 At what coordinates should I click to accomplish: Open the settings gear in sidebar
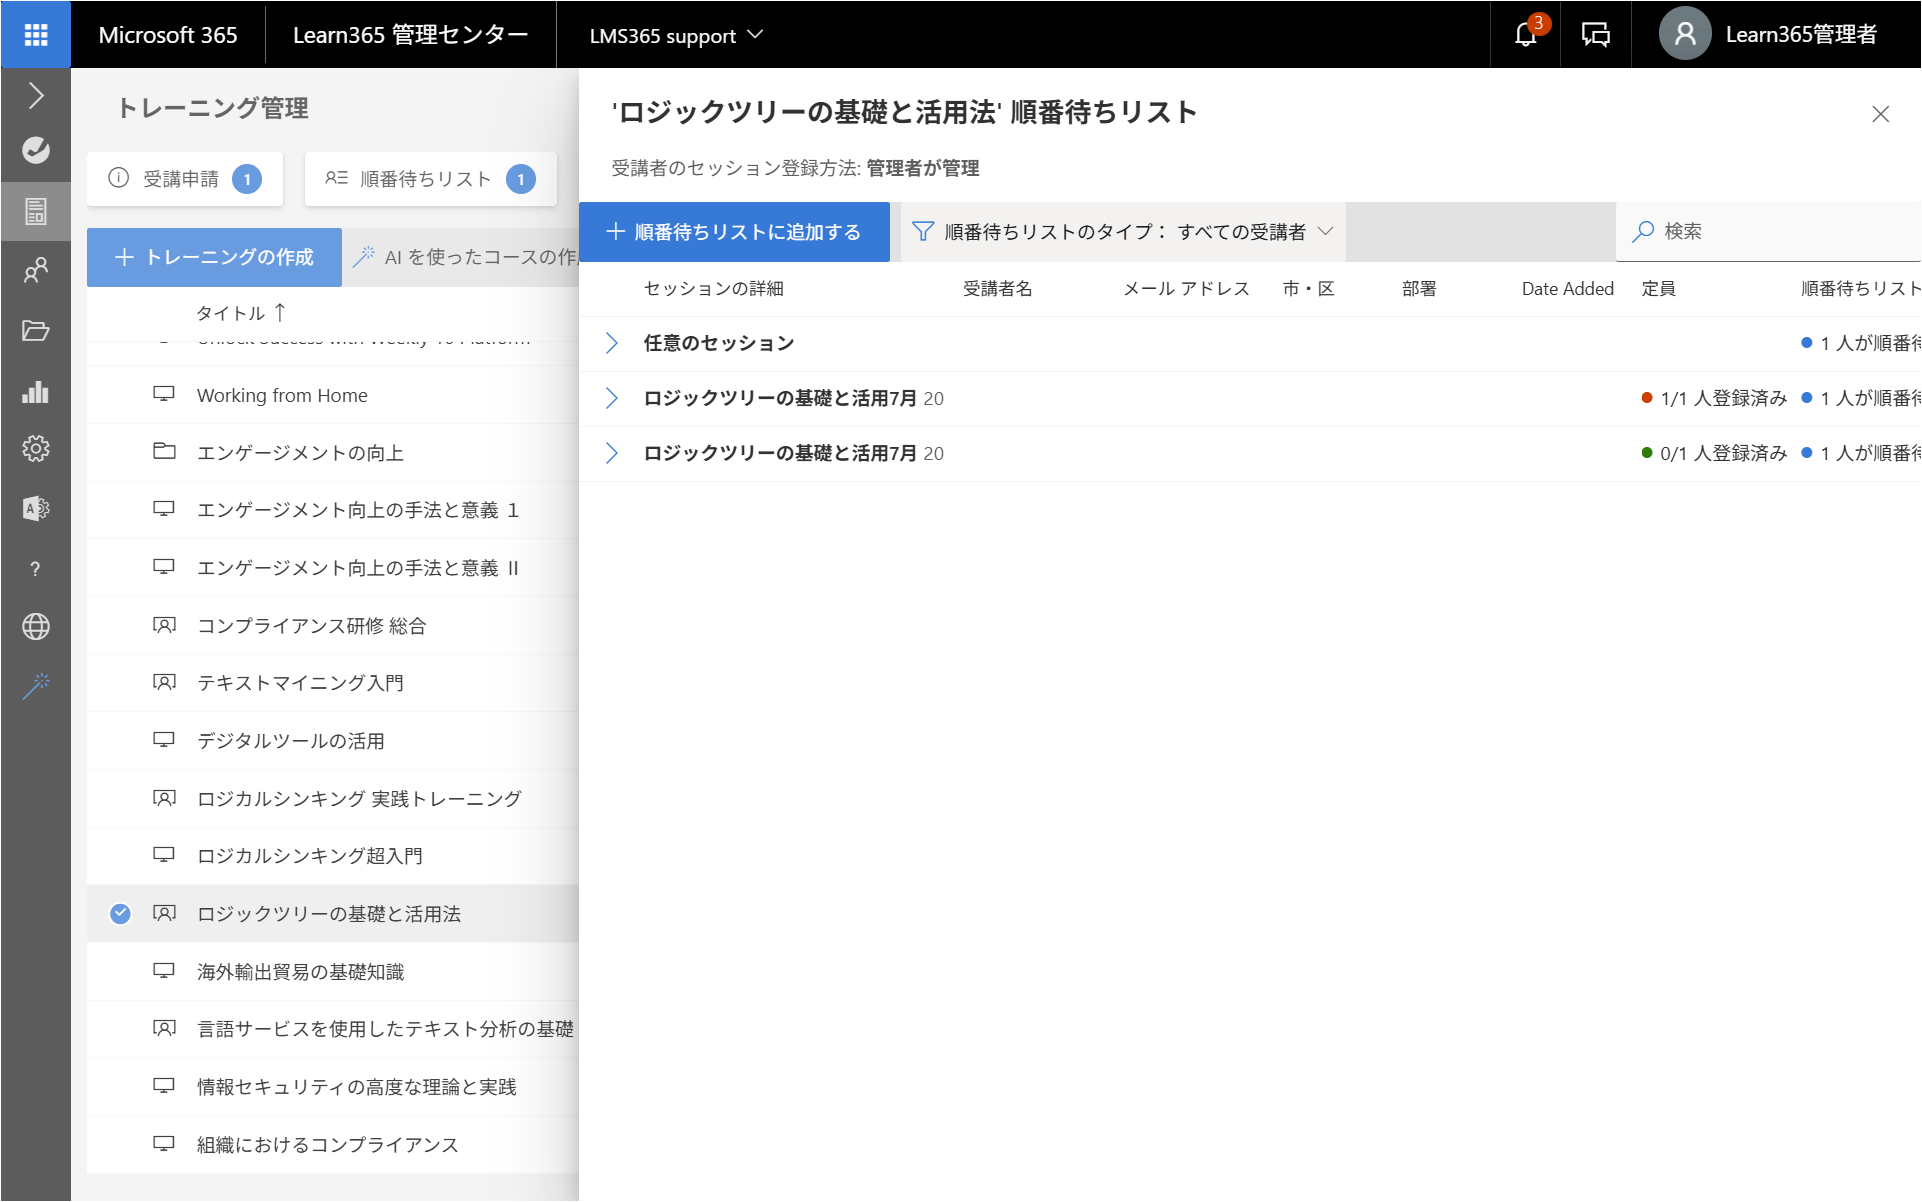36,449
